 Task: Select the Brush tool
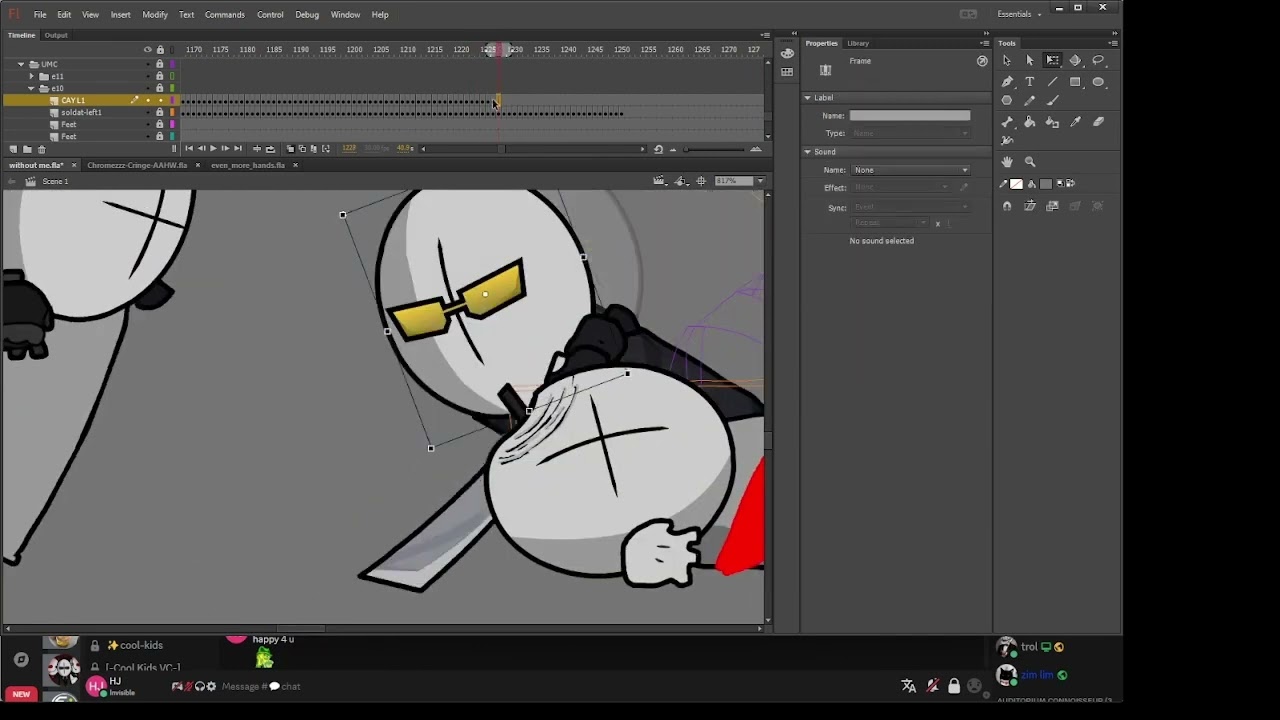tap(1052, 100)
